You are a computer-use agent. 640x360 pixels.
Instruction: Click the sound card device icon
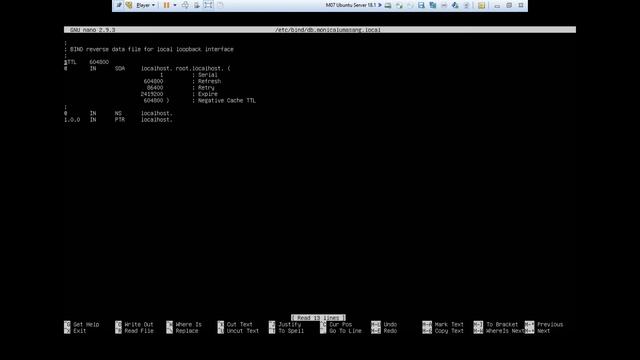pyautogui.click(x=455, y=5)
